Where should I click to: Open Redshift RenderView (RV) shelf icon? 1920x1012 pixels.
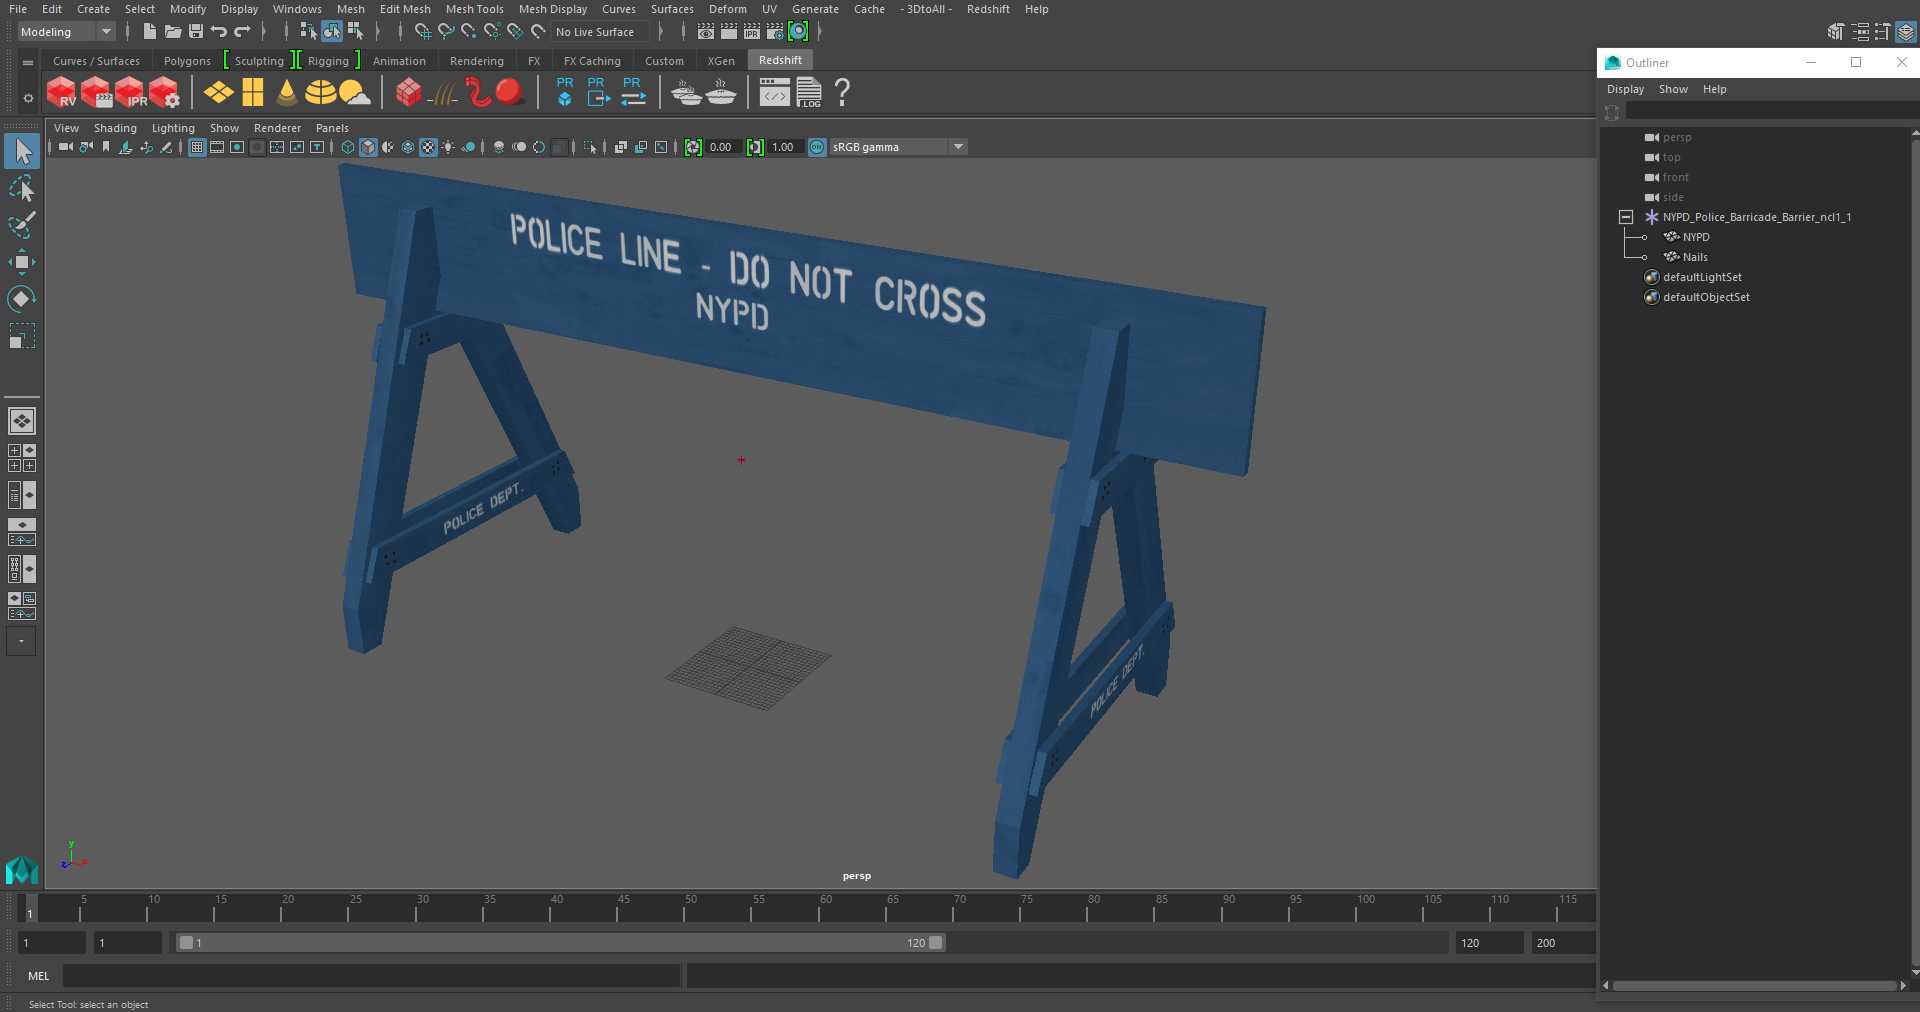[x=61, y=93]
